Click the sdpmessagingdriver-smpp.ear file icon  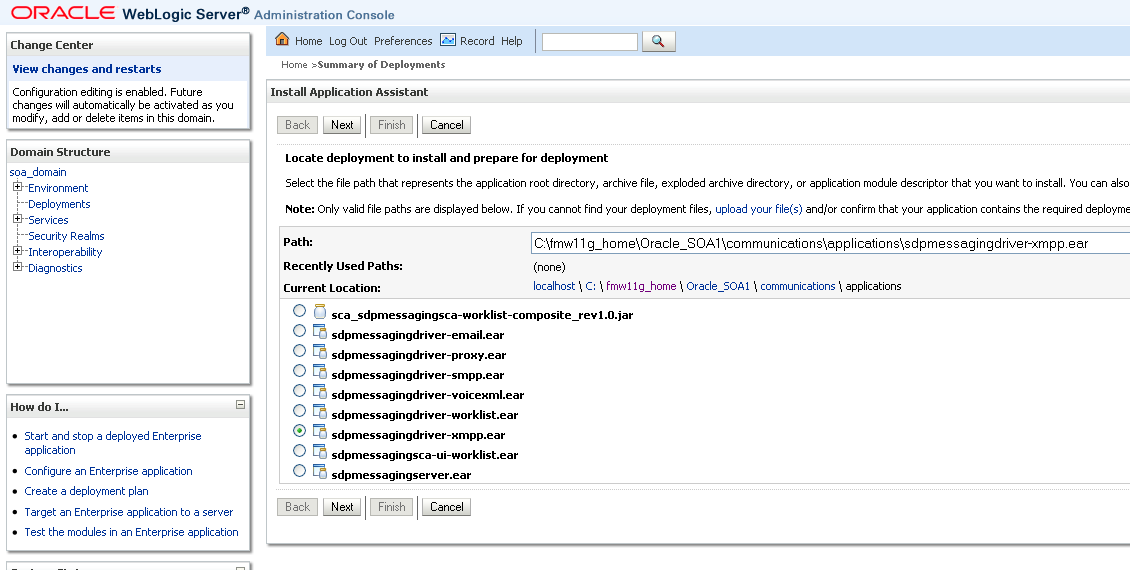[x=320, y=374]
